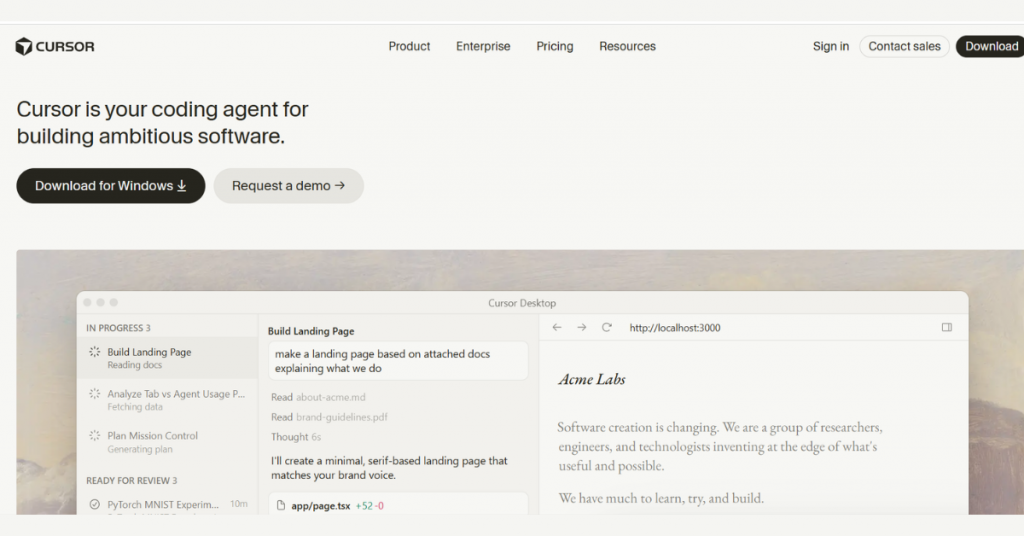Click Request a demo button
Viewport: 1024px width, 536px height.
click(x=288, y=186)
